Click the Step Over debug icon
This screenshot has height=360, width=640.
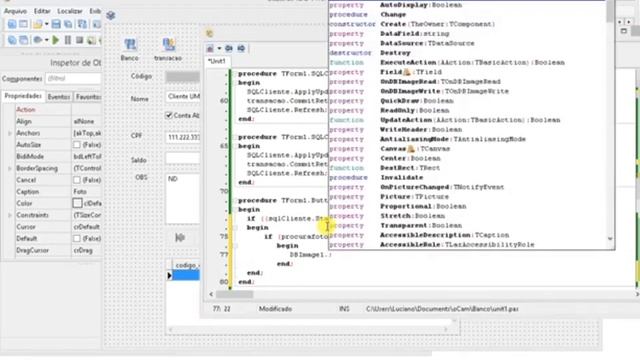(x=91, y=40)
